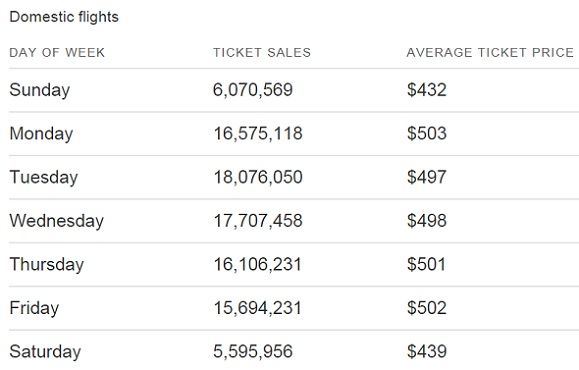
Task: Click Friday ticket sales value 15,694,231
Action: click(x=257, y=308)
